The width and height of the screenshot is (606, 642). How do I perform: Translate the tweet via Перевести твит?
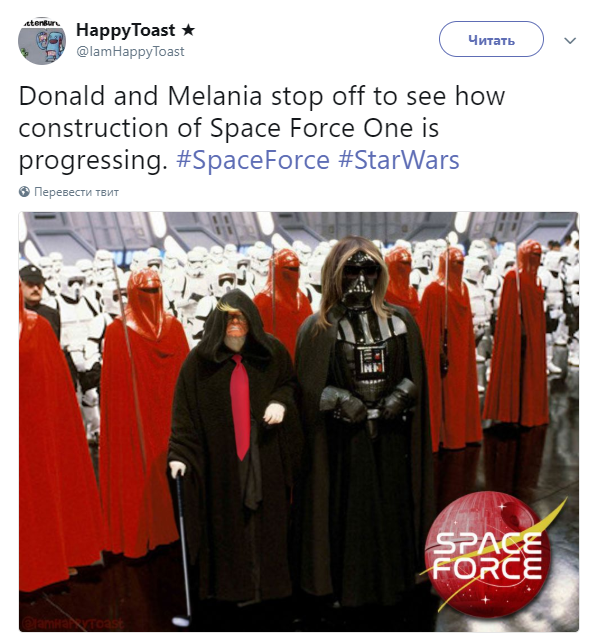click(77, 192)
